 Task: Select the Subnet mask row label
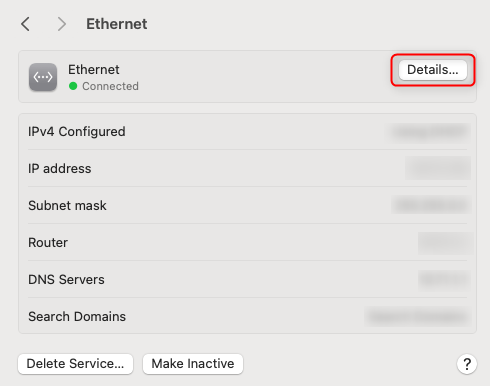[67, 206]
